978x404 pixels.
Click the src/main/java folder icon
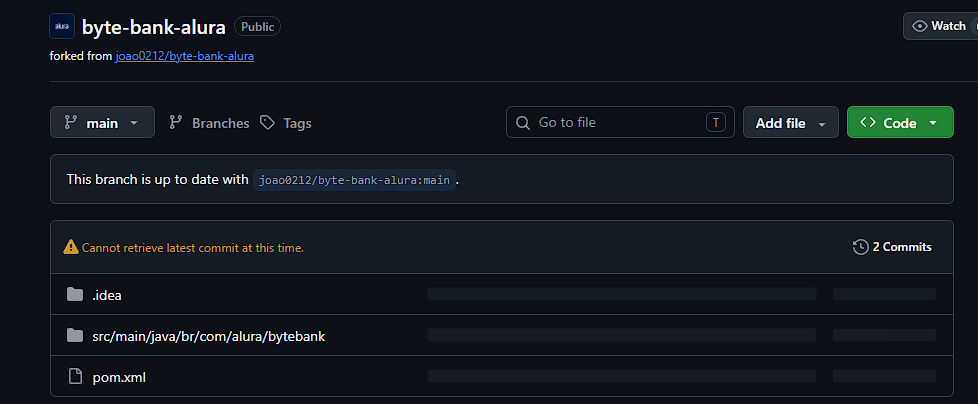[x=75, y=335]
